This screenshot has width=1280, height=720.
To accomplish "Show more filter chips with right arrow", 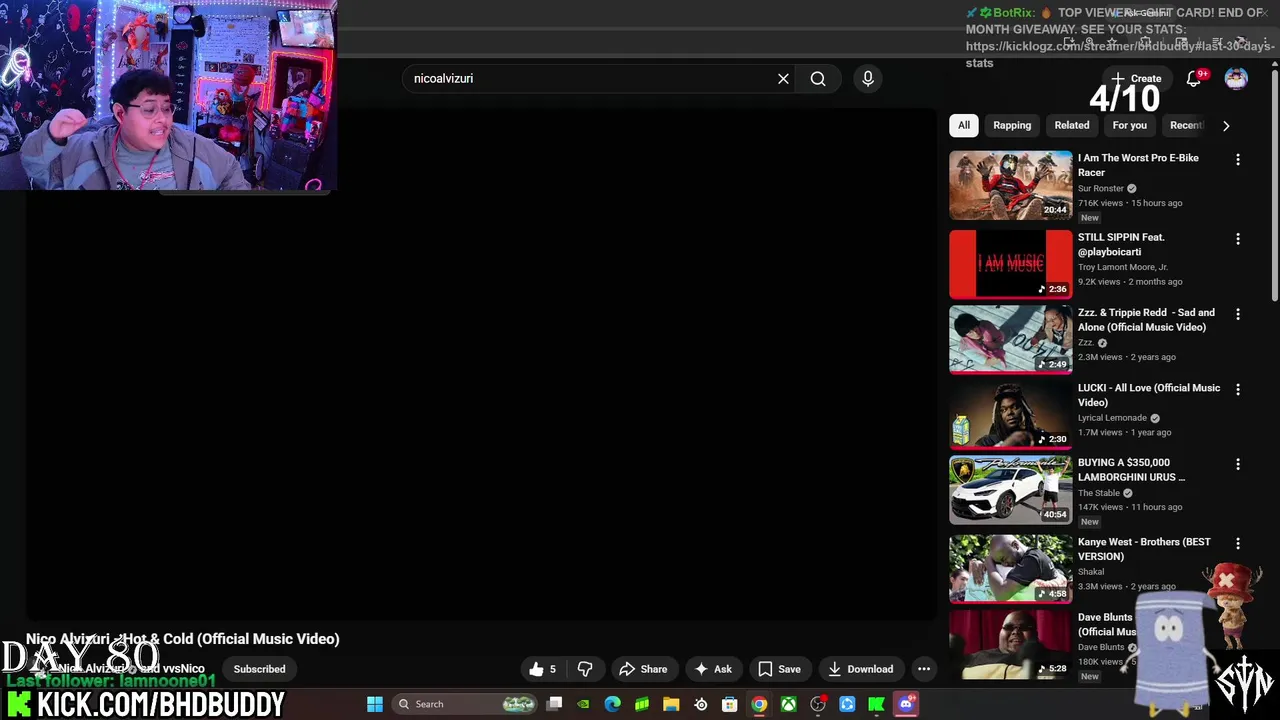I will pyautogui.click(x=1226, y=125).
